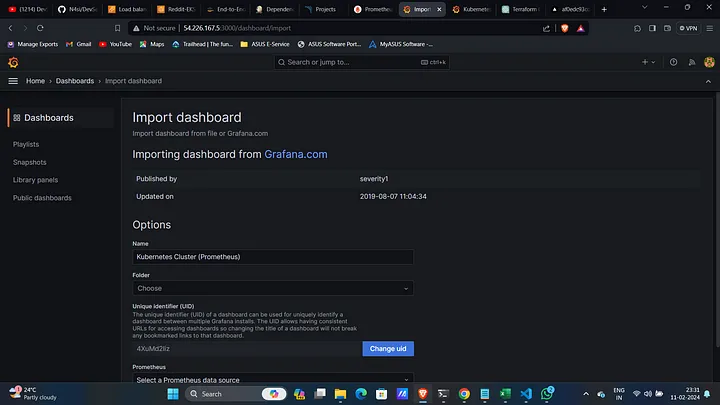Click the add new plus icon
The width and height of the screenshot is (720, 405).
coord(648,62)
